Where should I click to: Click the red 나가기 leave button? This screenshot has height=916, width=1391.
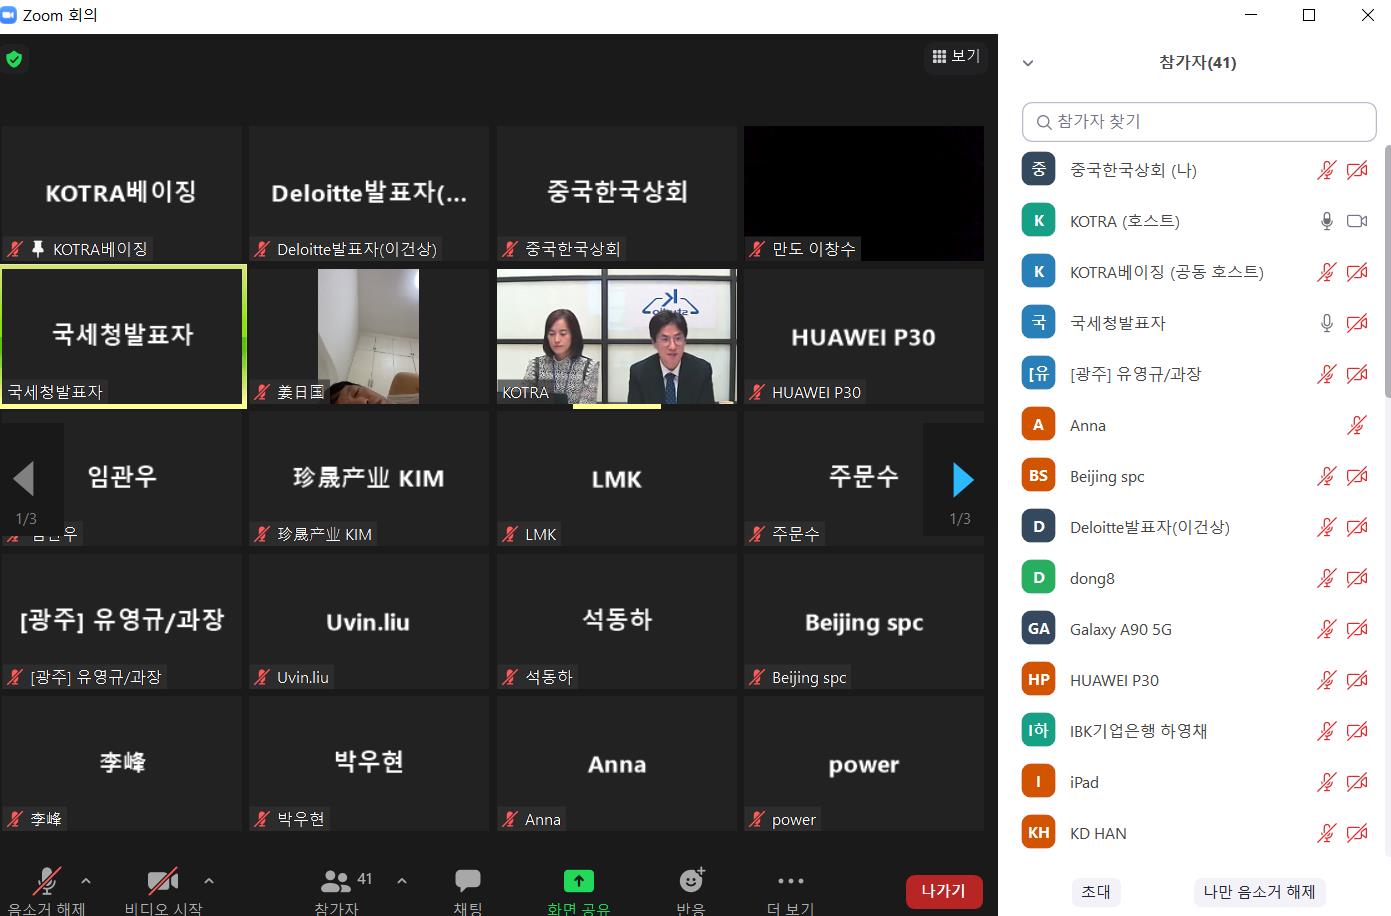944,891
